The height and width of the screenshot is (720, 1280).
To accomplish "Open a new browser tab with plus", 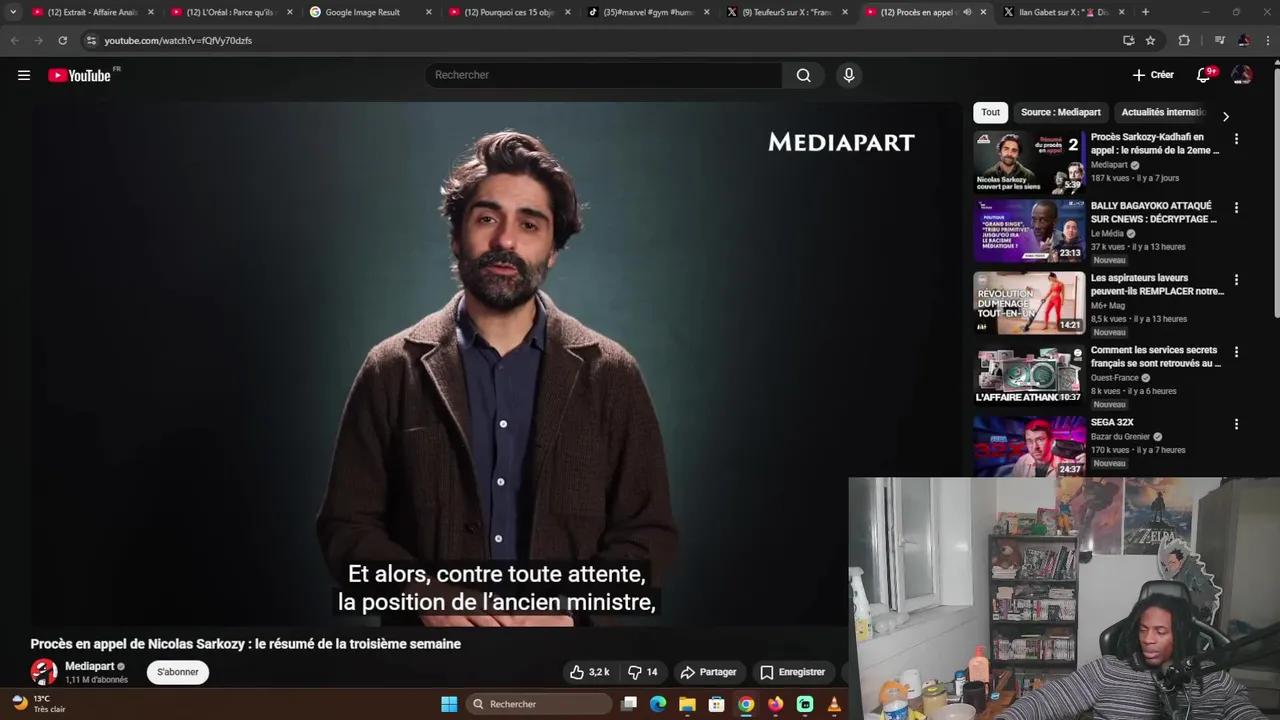I will [x=1145, y=12].
